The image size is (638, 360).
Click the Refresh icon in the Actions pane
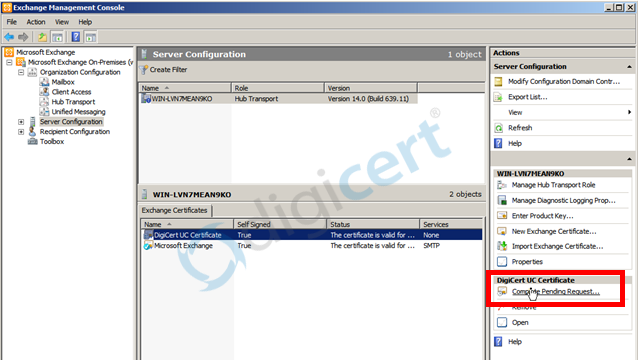click(x=498, y=128)
